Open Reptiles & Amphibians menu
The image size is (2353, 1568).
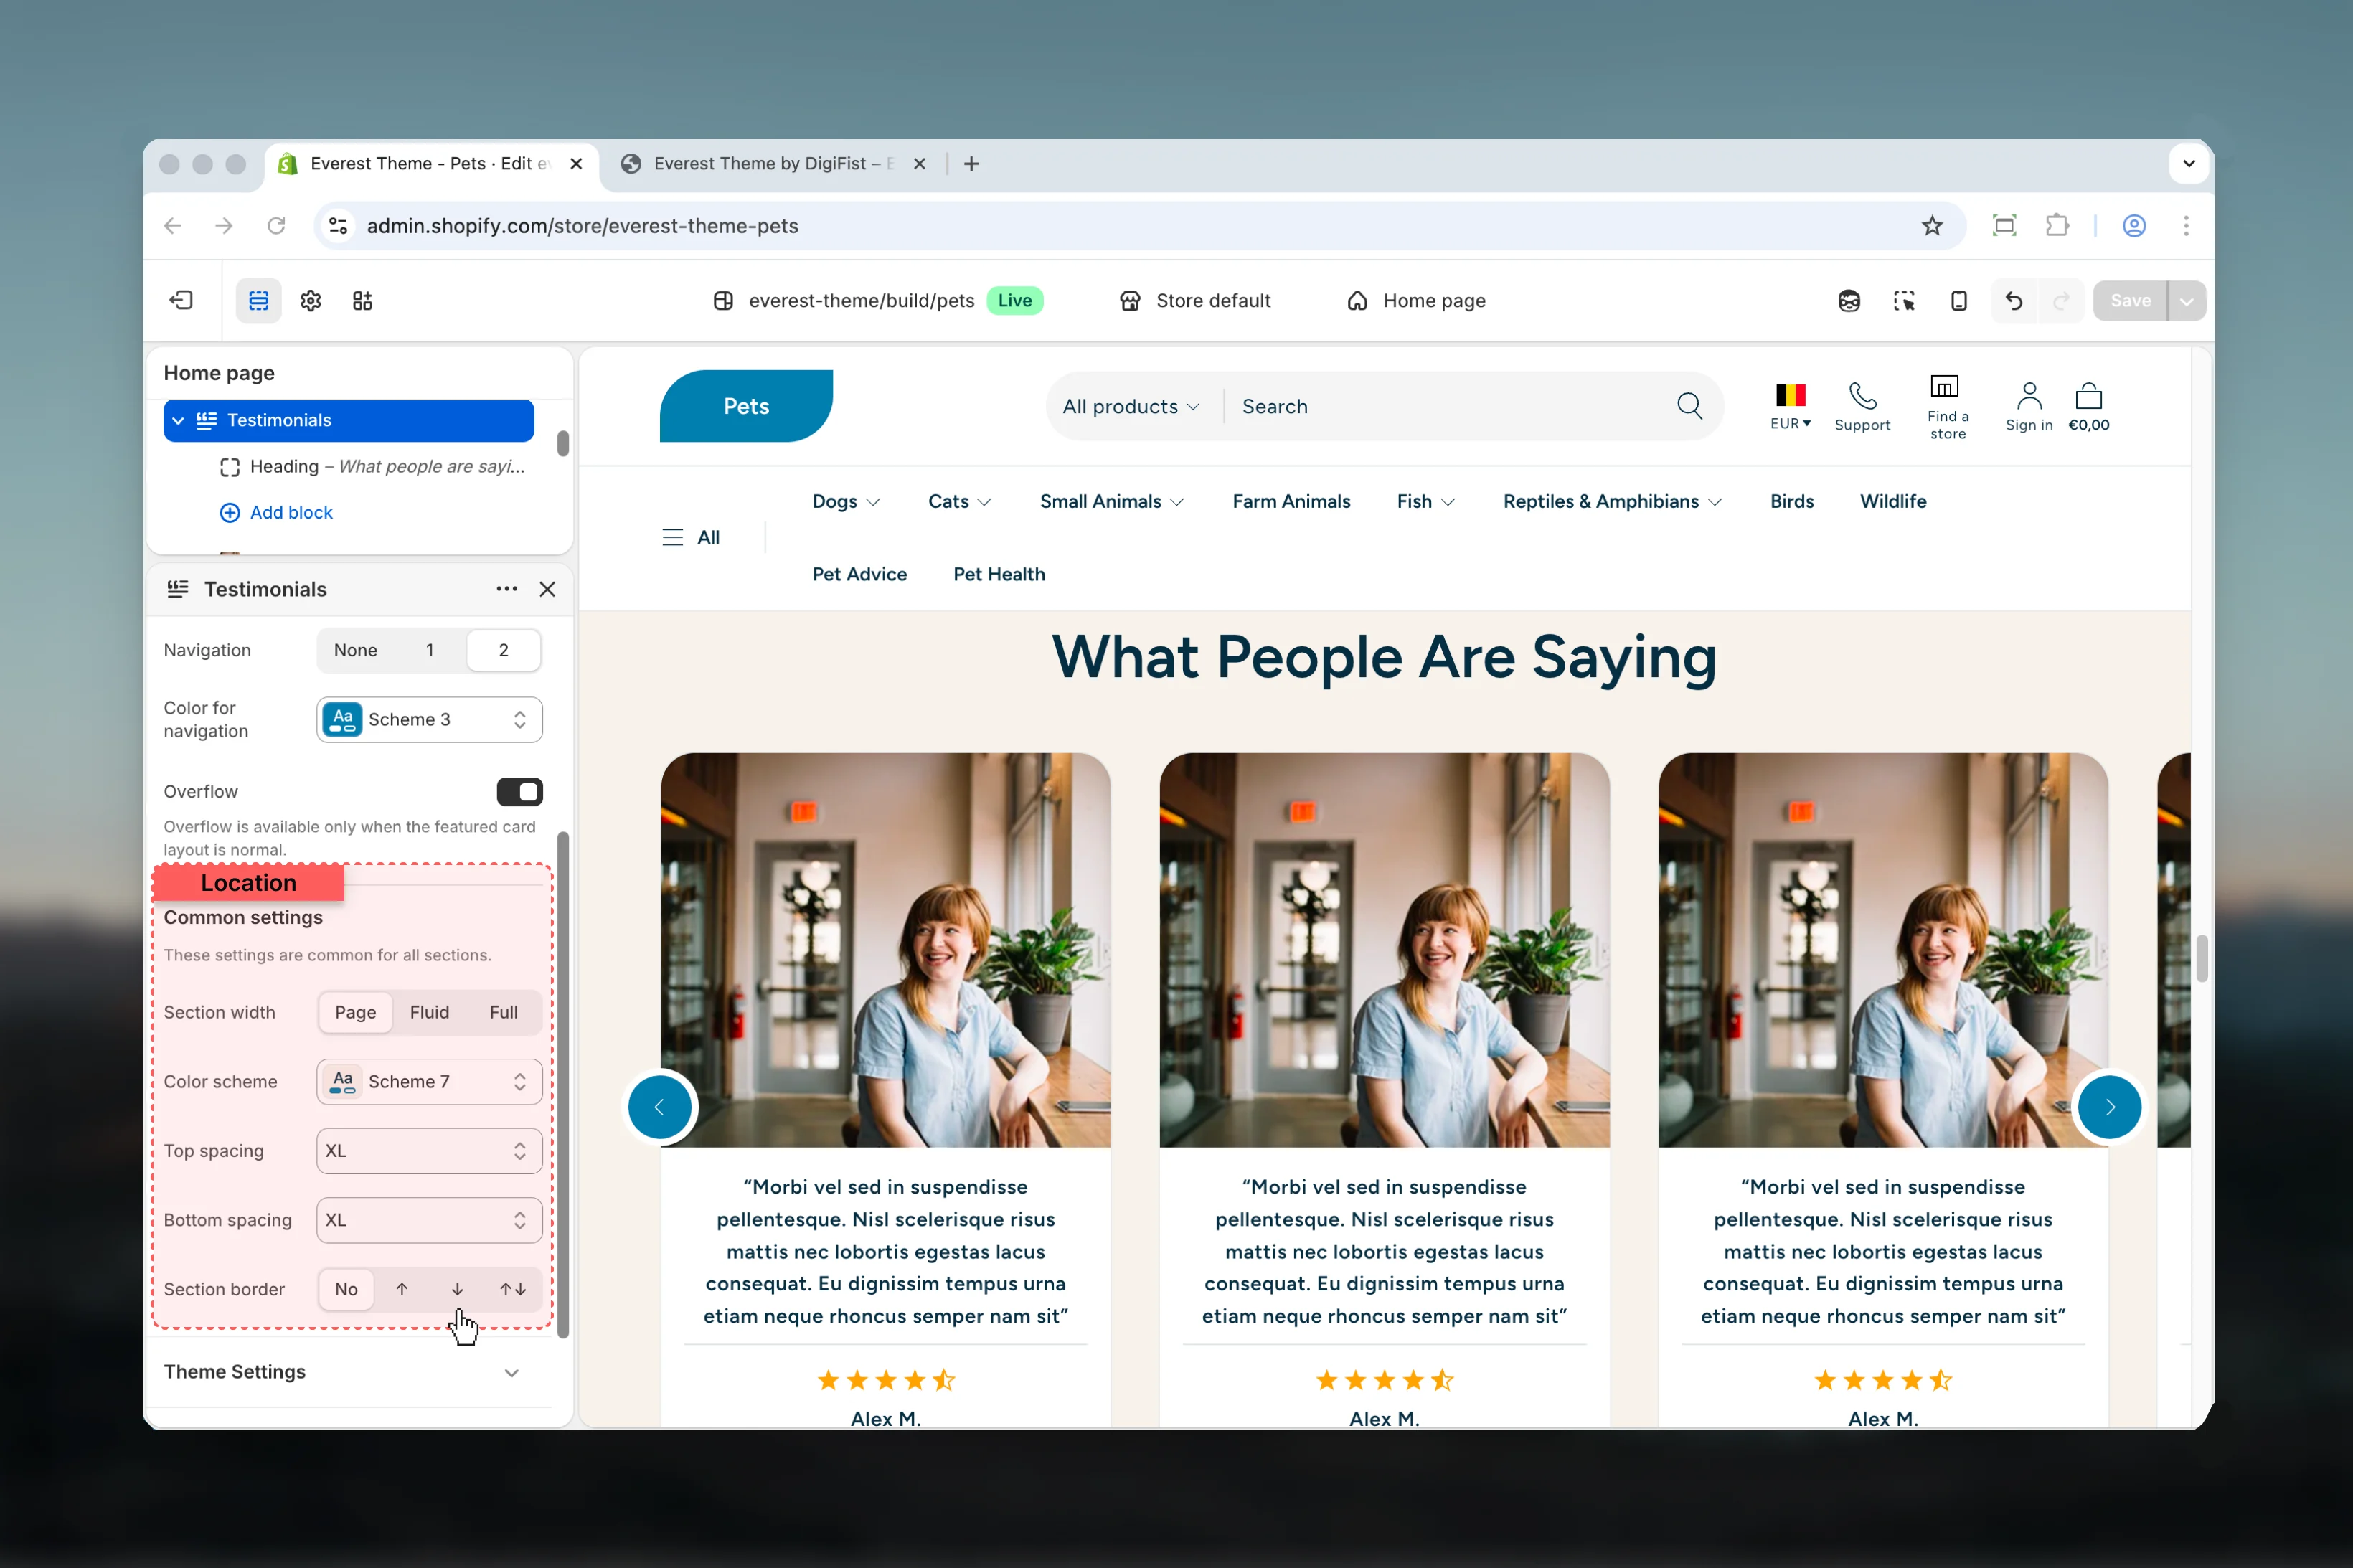[1611, 501]
